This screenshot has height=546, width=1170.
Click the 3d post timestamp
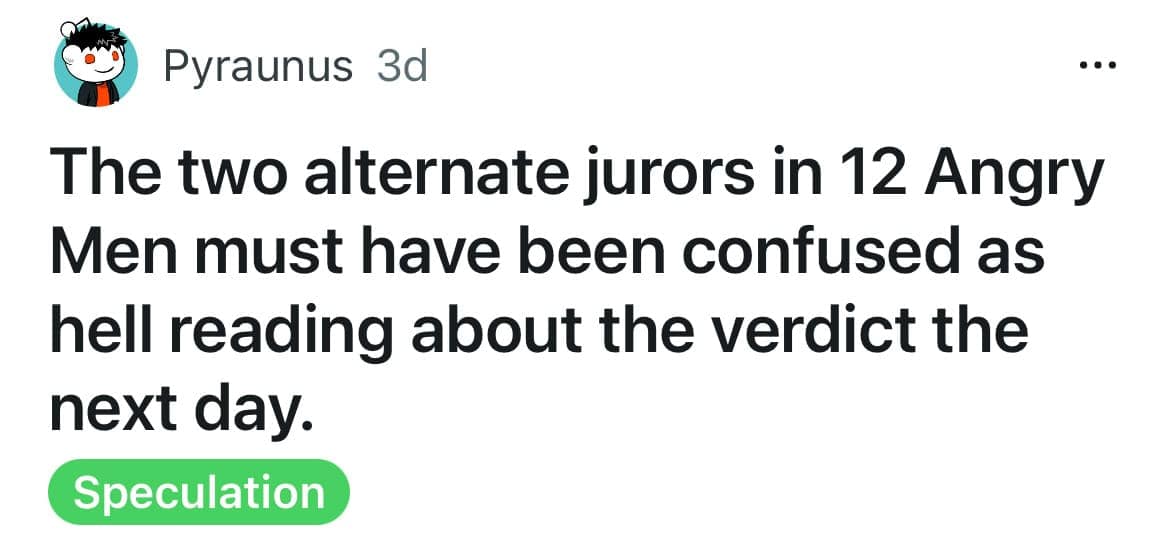pyautogui.click(x=403, y=67)
